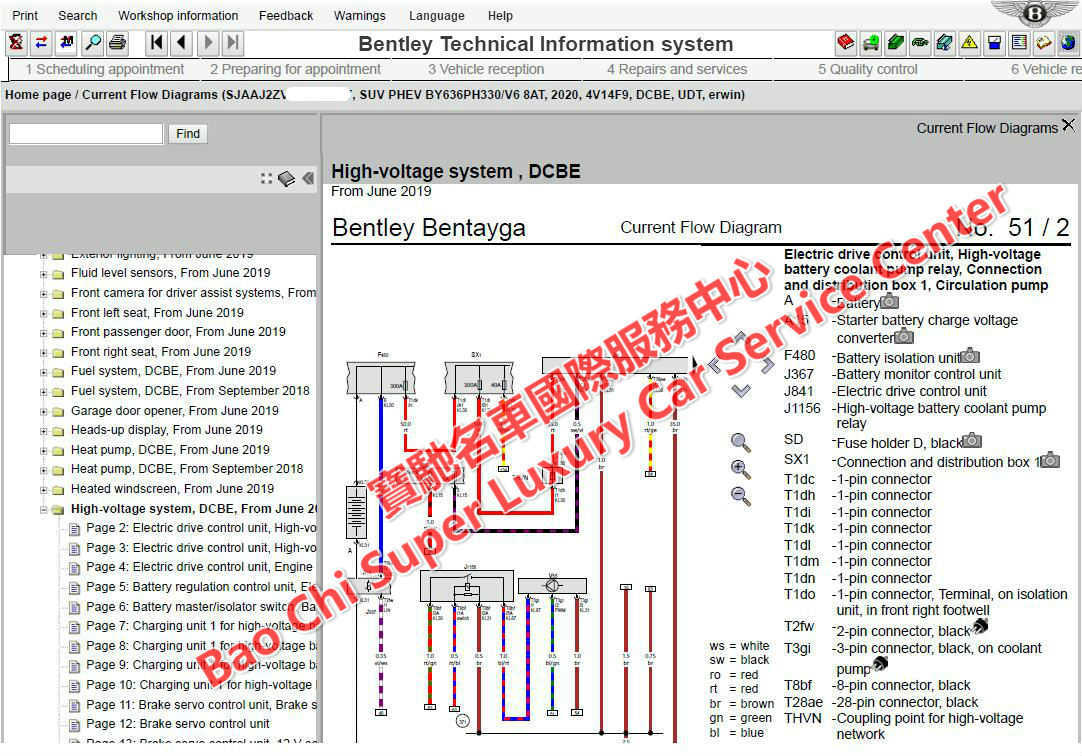Click the Home page breadcrumb link

tap(38, 94)
